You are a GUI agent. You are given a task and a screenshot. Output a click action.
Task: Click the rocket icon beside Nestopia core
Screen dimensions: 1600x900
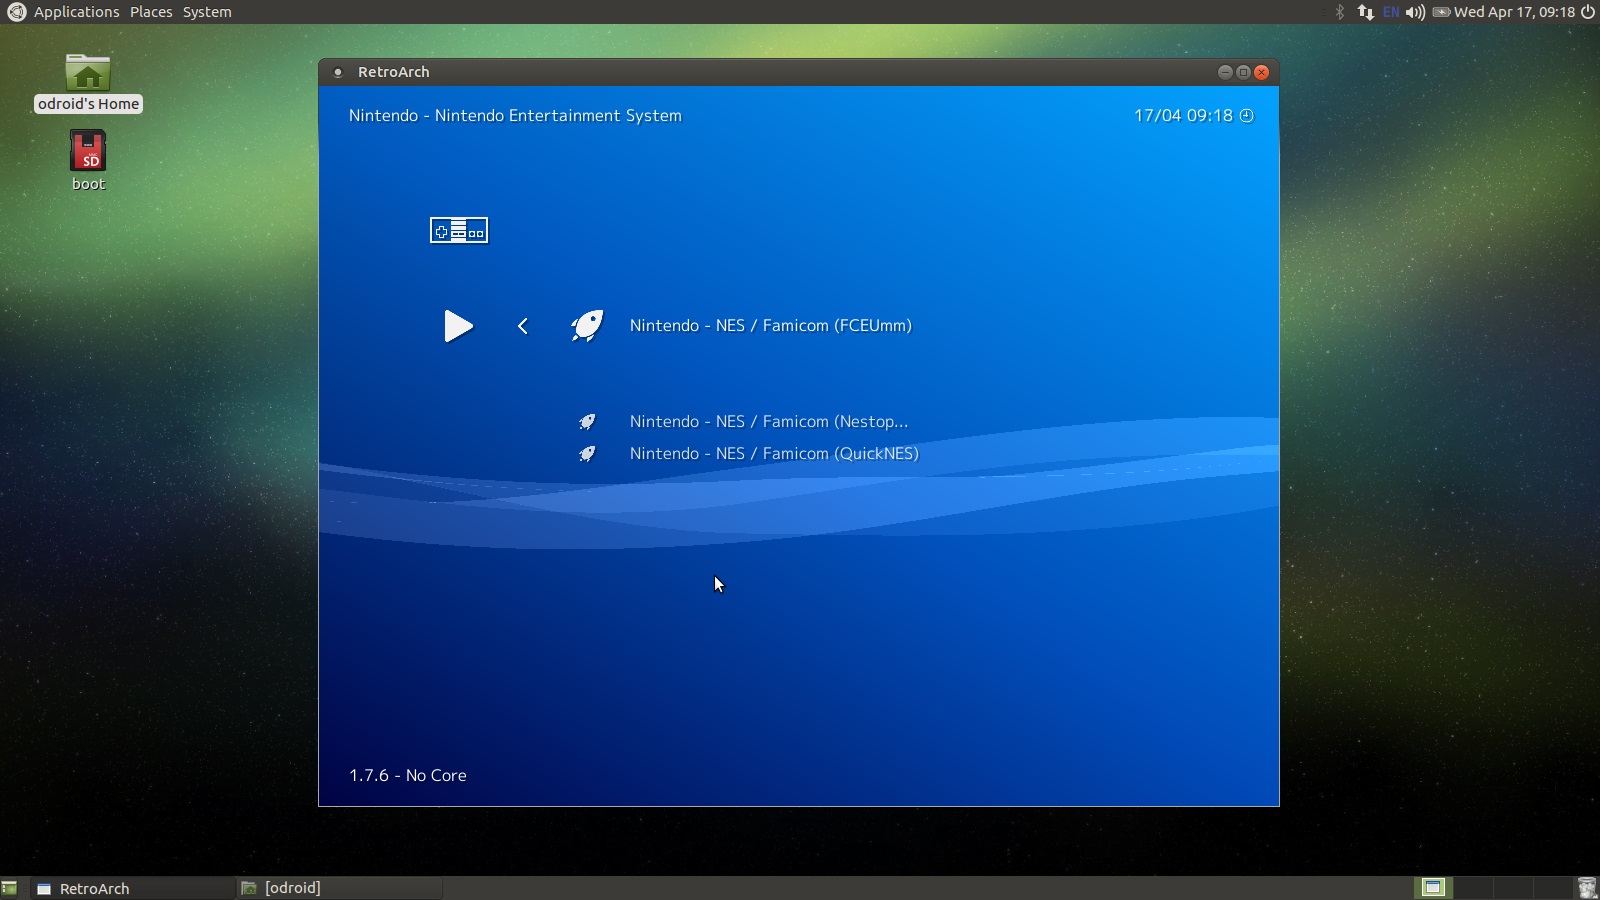(x=587, y=422)
